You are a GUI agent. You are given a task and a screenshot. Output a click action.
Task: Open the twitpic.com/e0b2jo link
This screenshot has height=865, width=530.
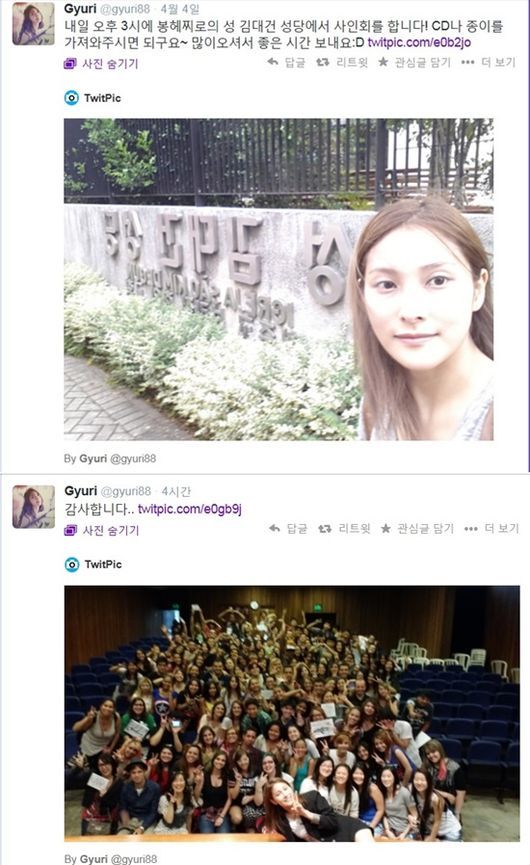[x=419, y=42]
